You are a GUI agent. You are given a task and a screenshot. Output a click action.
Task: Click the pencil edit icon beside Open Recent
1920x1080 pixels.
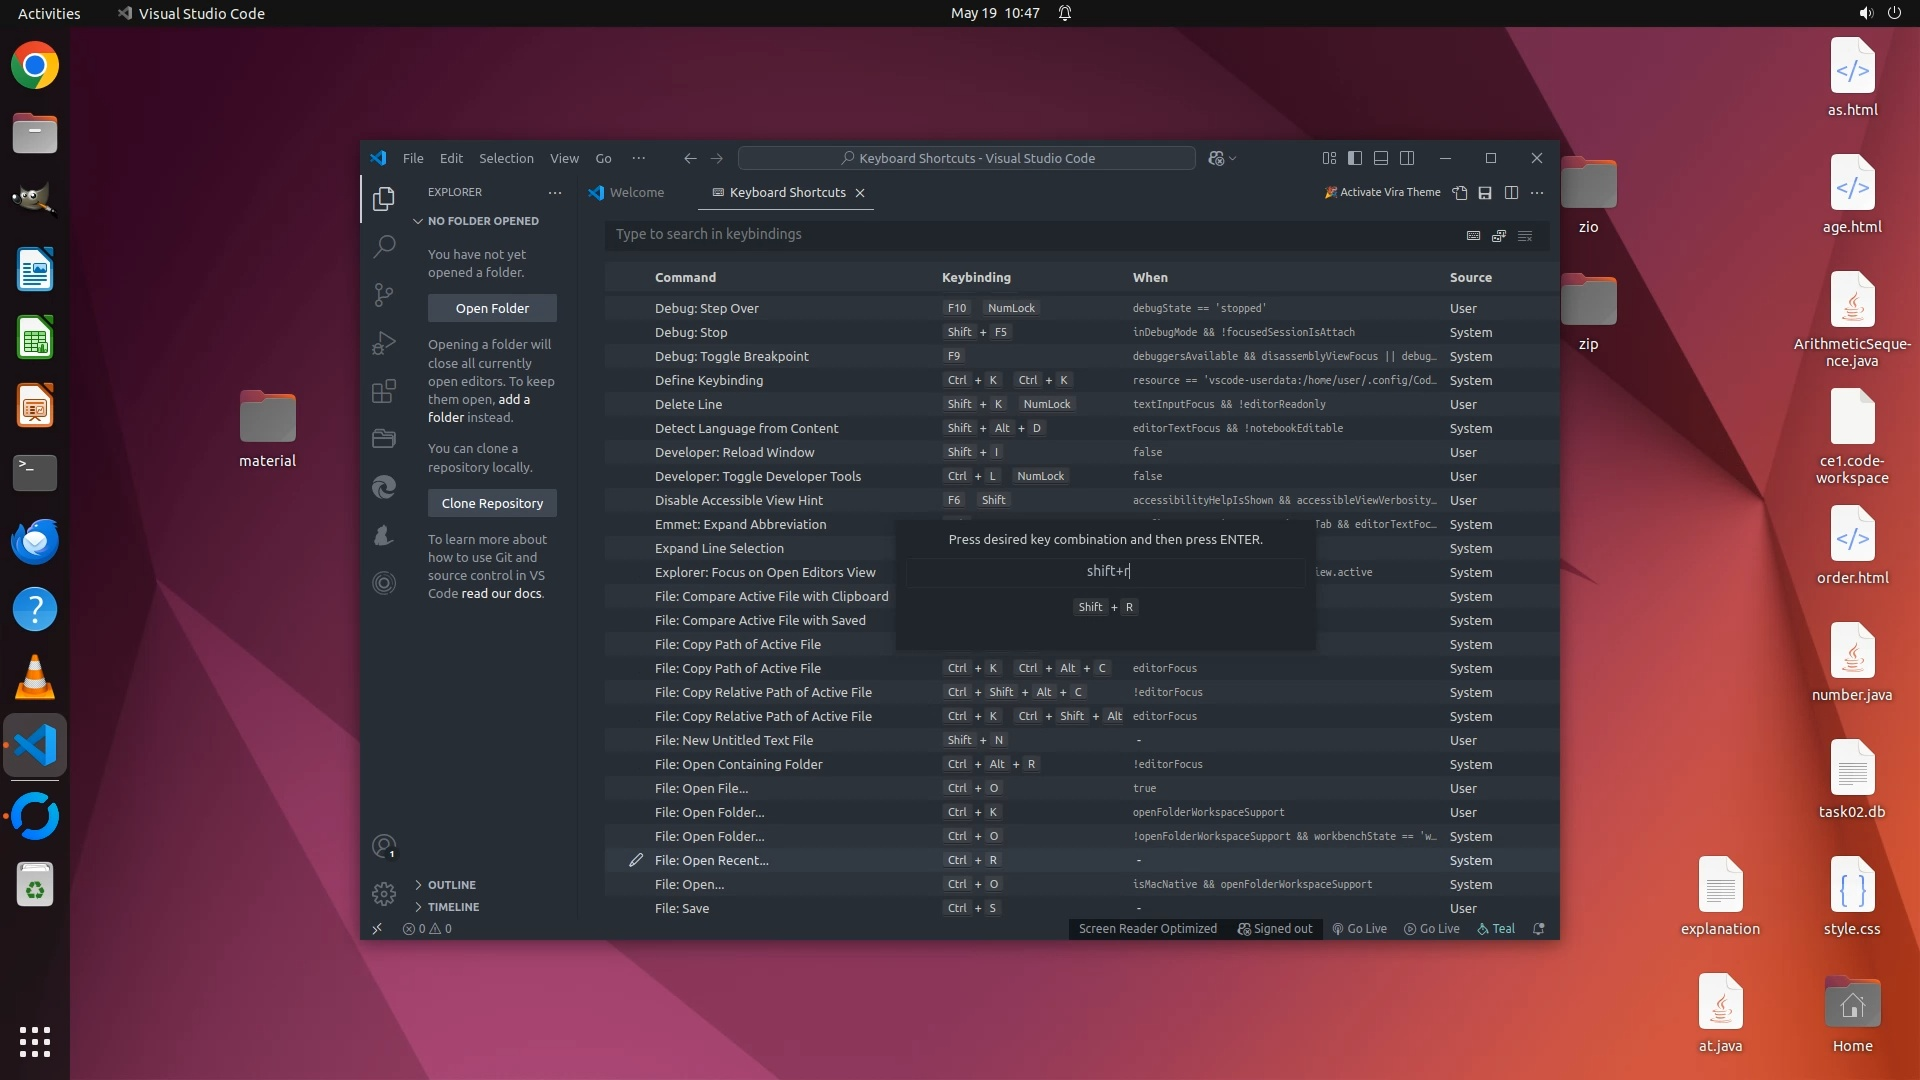click(x=635, y=860)
